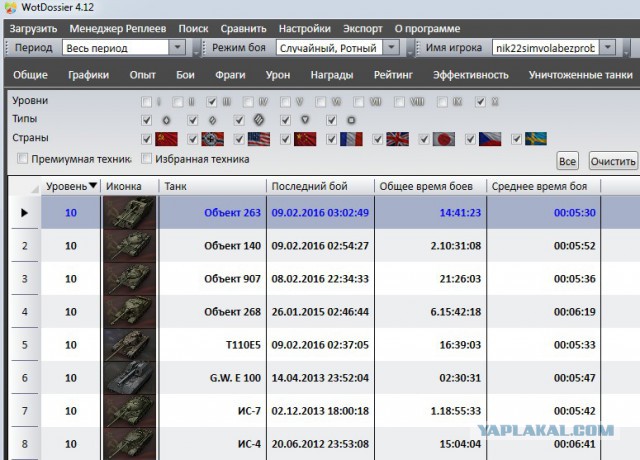The width and height of the screenshot is (640, 460).
Task: Enable the level IV checkbox
Action: click(248, 102)
